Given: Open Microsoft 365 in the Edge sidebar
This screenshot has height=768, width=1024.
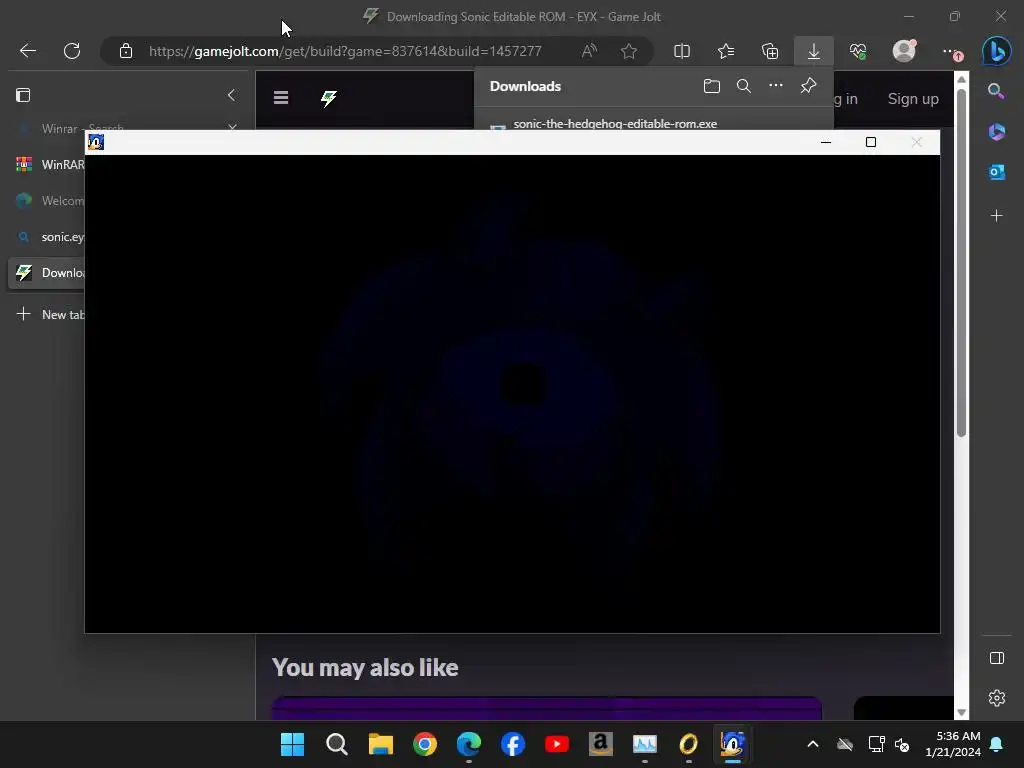Looking at the screenshot, I should [997, 132].
